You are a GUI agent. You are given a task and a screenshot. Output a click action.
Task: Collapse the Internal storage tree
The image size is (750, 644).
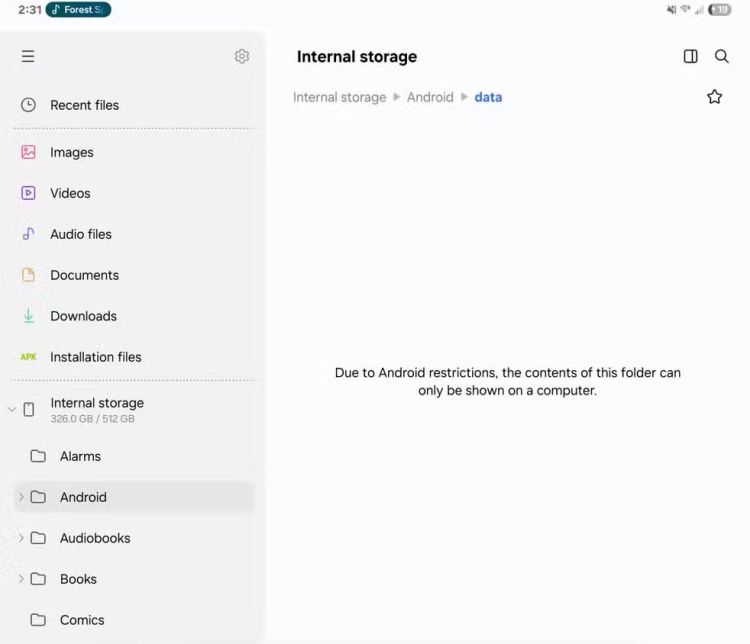[x=12, y=410]
